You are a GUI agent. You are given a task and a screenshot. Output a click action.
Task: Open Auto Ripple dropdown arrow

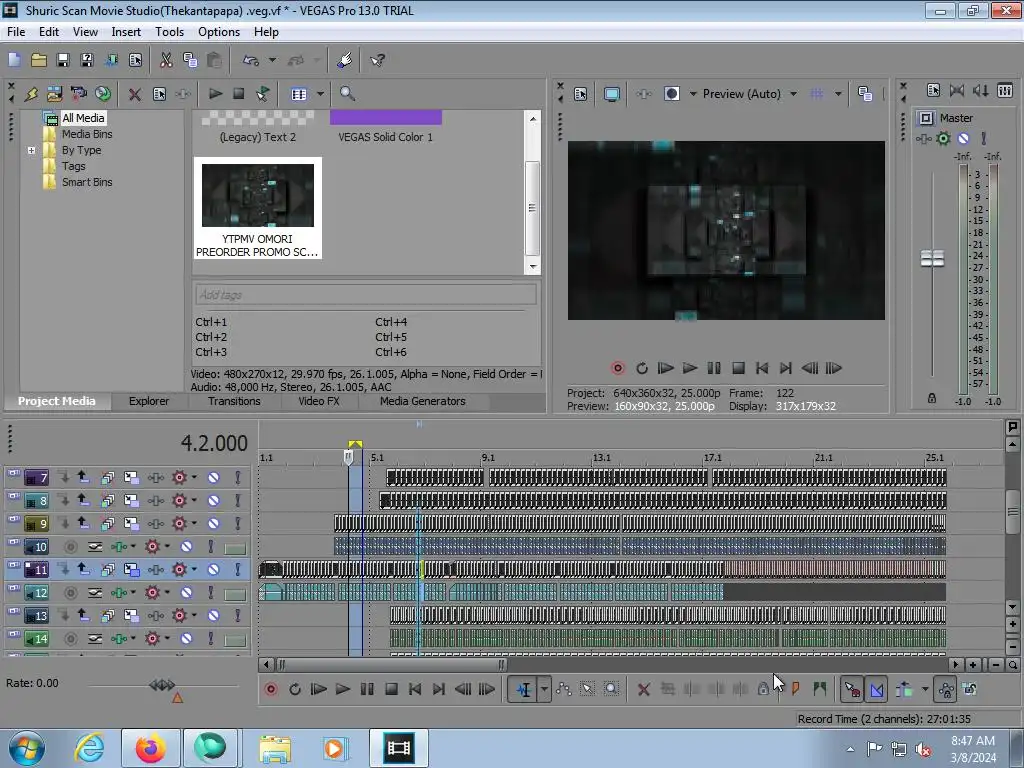coord(925,689)
